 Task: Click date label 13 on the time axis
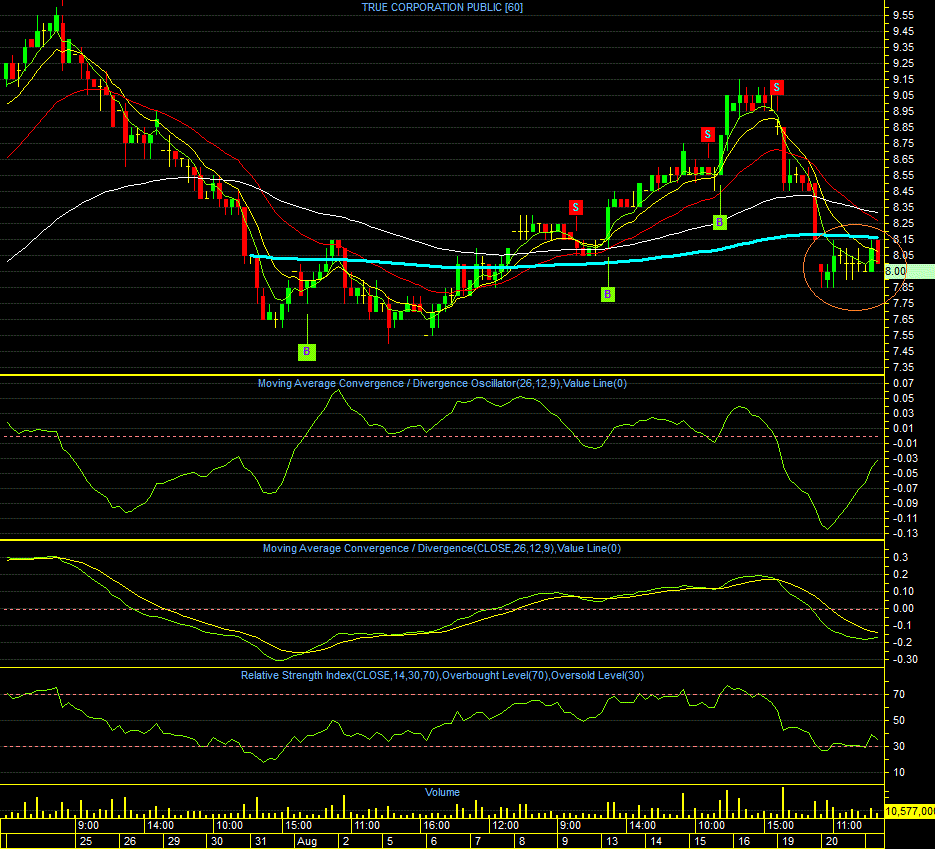612,841
